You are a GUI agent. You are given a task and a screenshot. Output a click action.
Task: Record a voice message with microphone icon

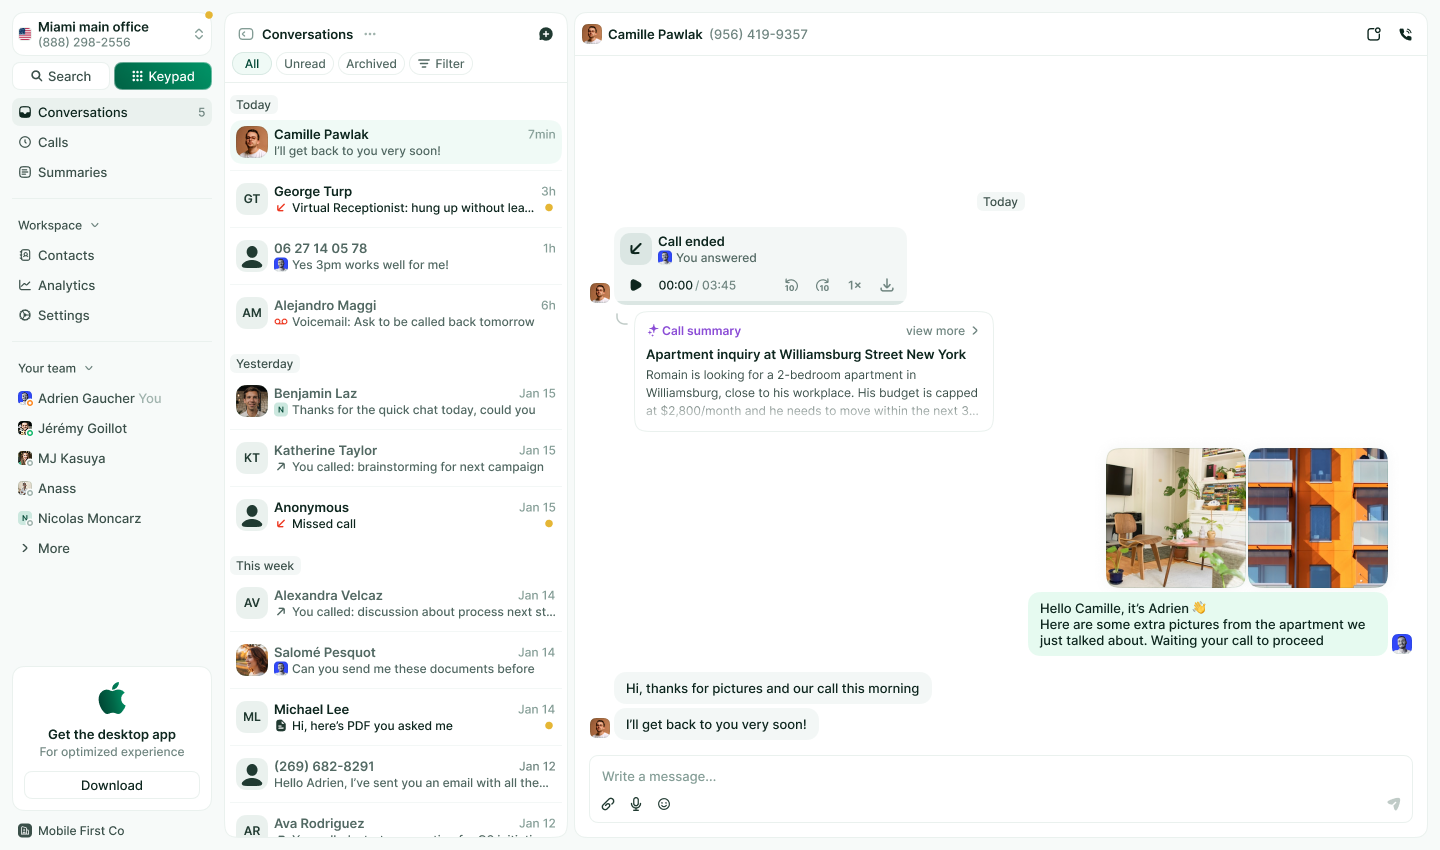pos(636,804)
